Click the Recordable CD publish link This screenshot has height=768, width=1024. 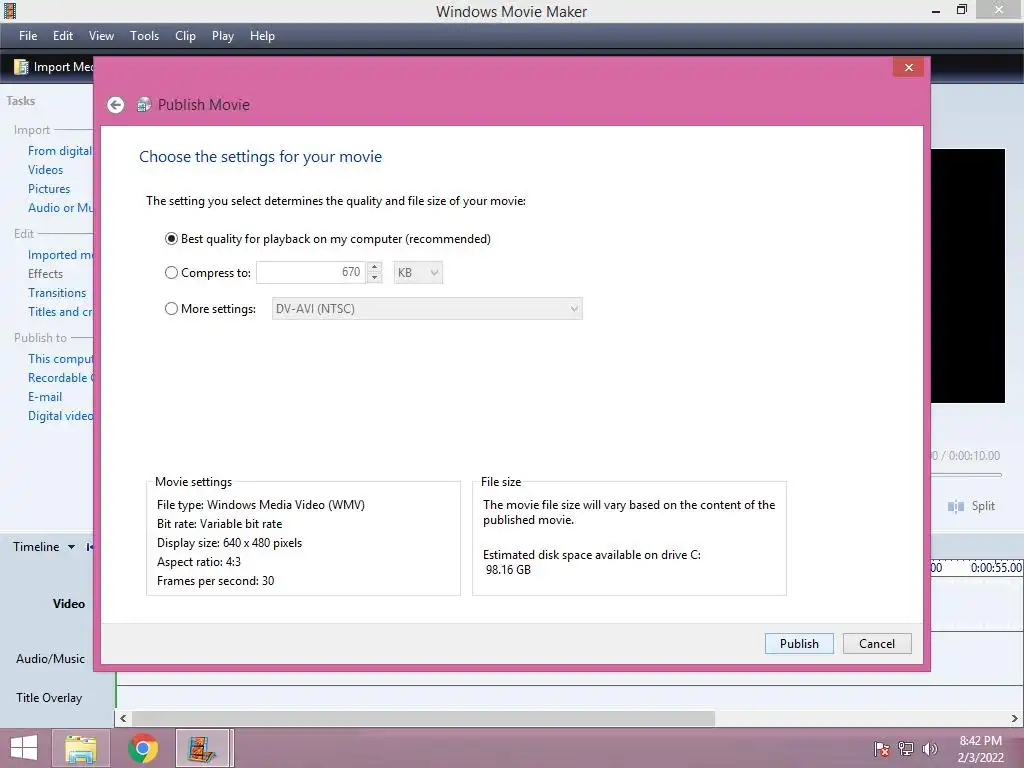tap(60, 377)
